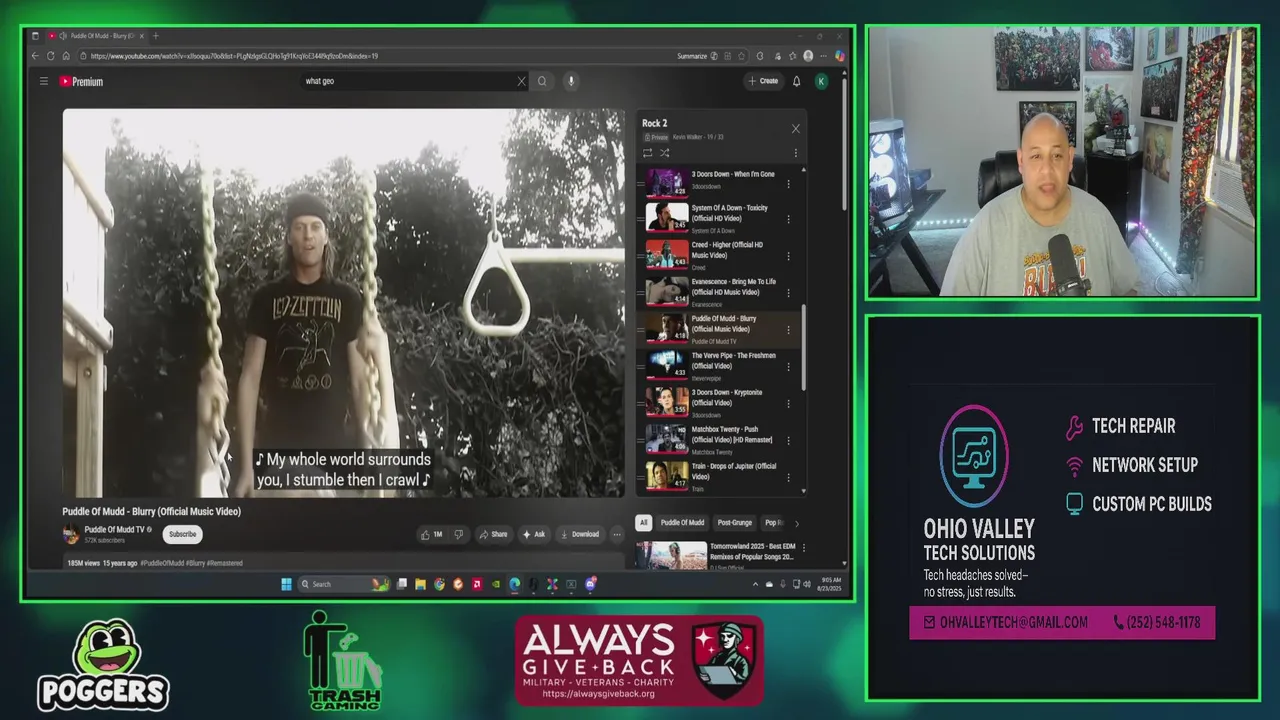Like the video (1M)
The height and width of the screenshot is (720, 1280).
pos(432,534)
